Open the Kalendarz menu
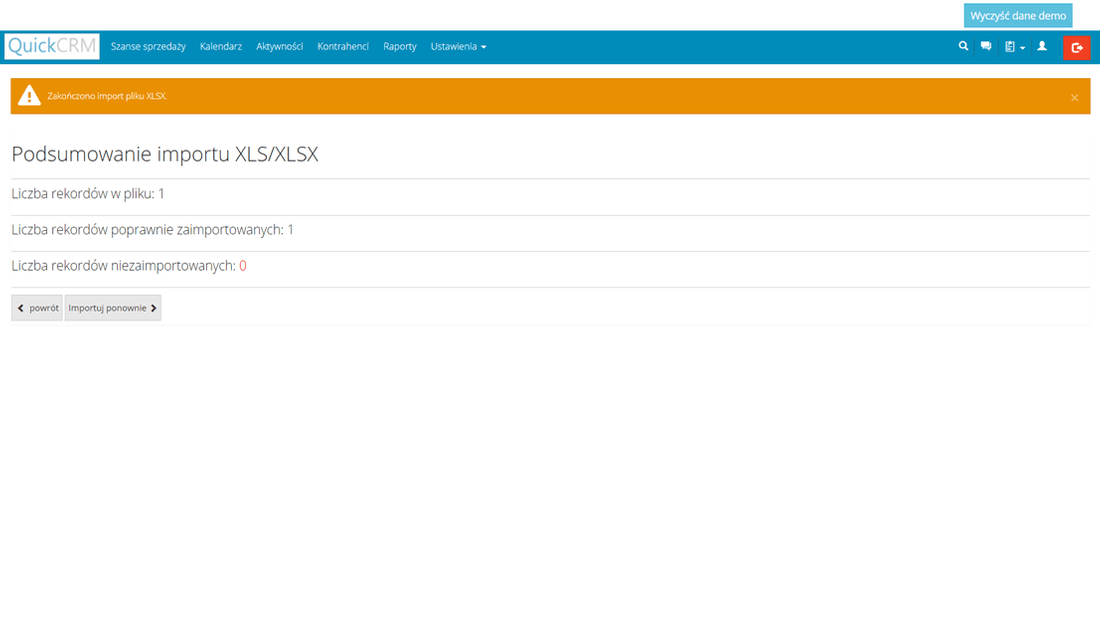The width and height of the screenshot is (1100, 627). click(220, 46)
